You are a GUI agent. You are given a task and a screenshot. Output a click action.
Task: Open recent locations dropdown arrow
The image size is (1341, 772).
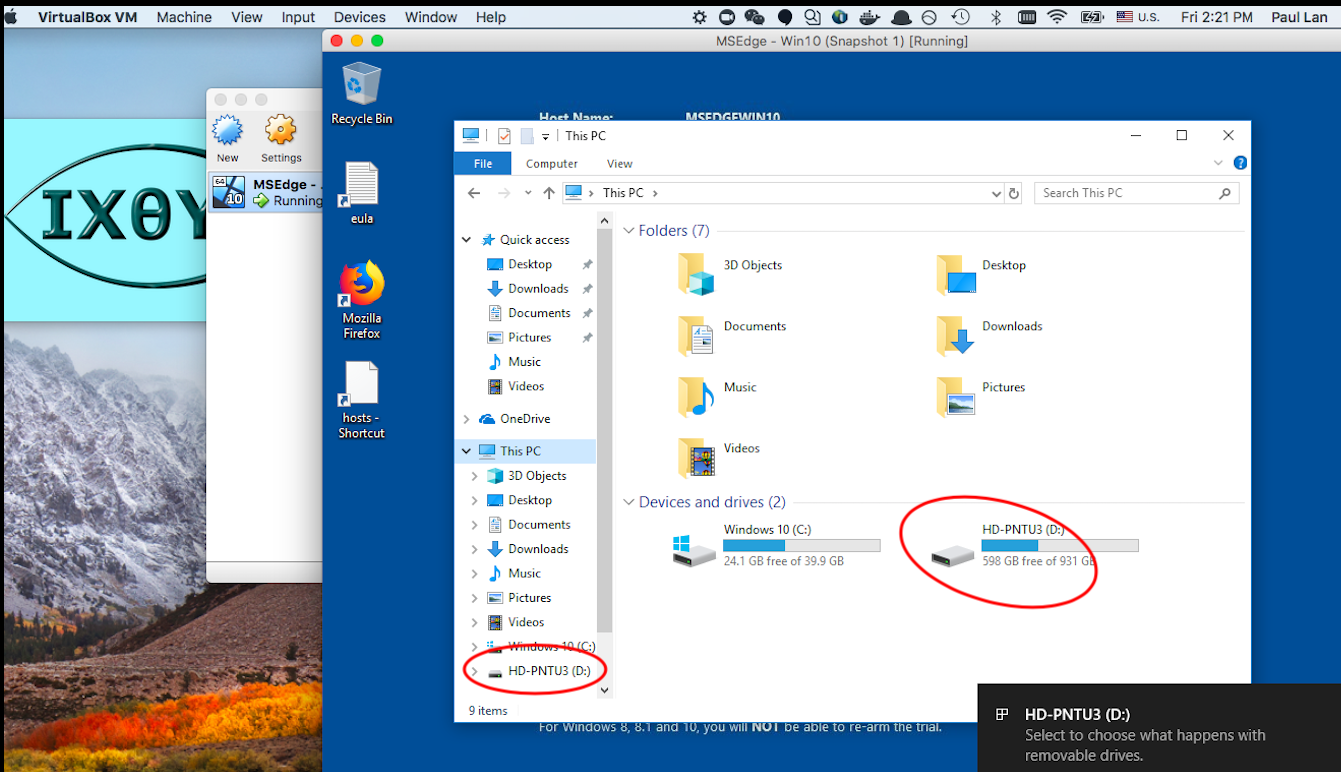pos(527,194)
